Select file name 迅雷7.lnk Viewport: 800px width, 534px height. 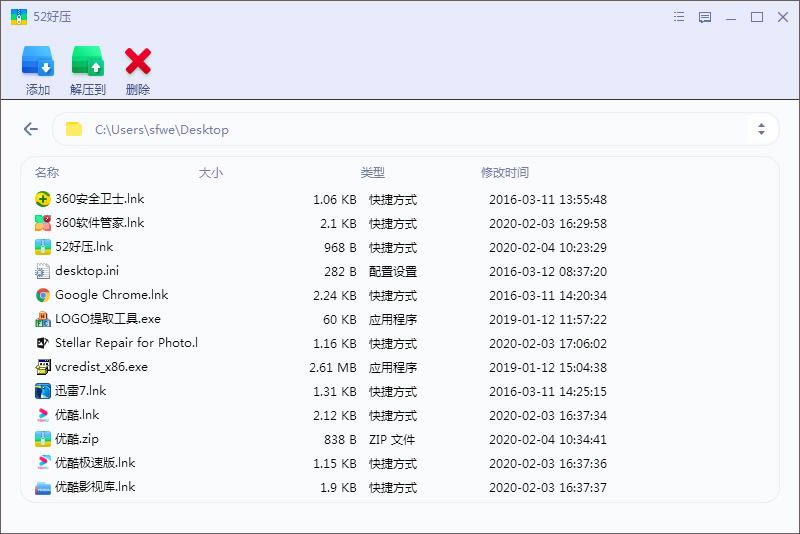pos(81,391)
